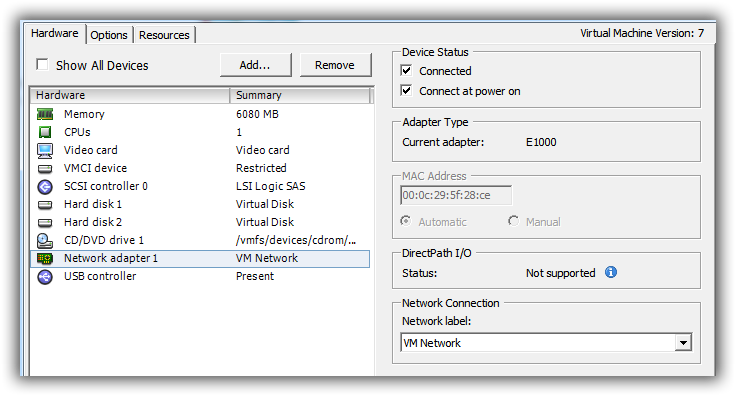This screenshot has height=396, width=736.
Task: Switch to the Hardware tab
Action: tap(54, 33)
